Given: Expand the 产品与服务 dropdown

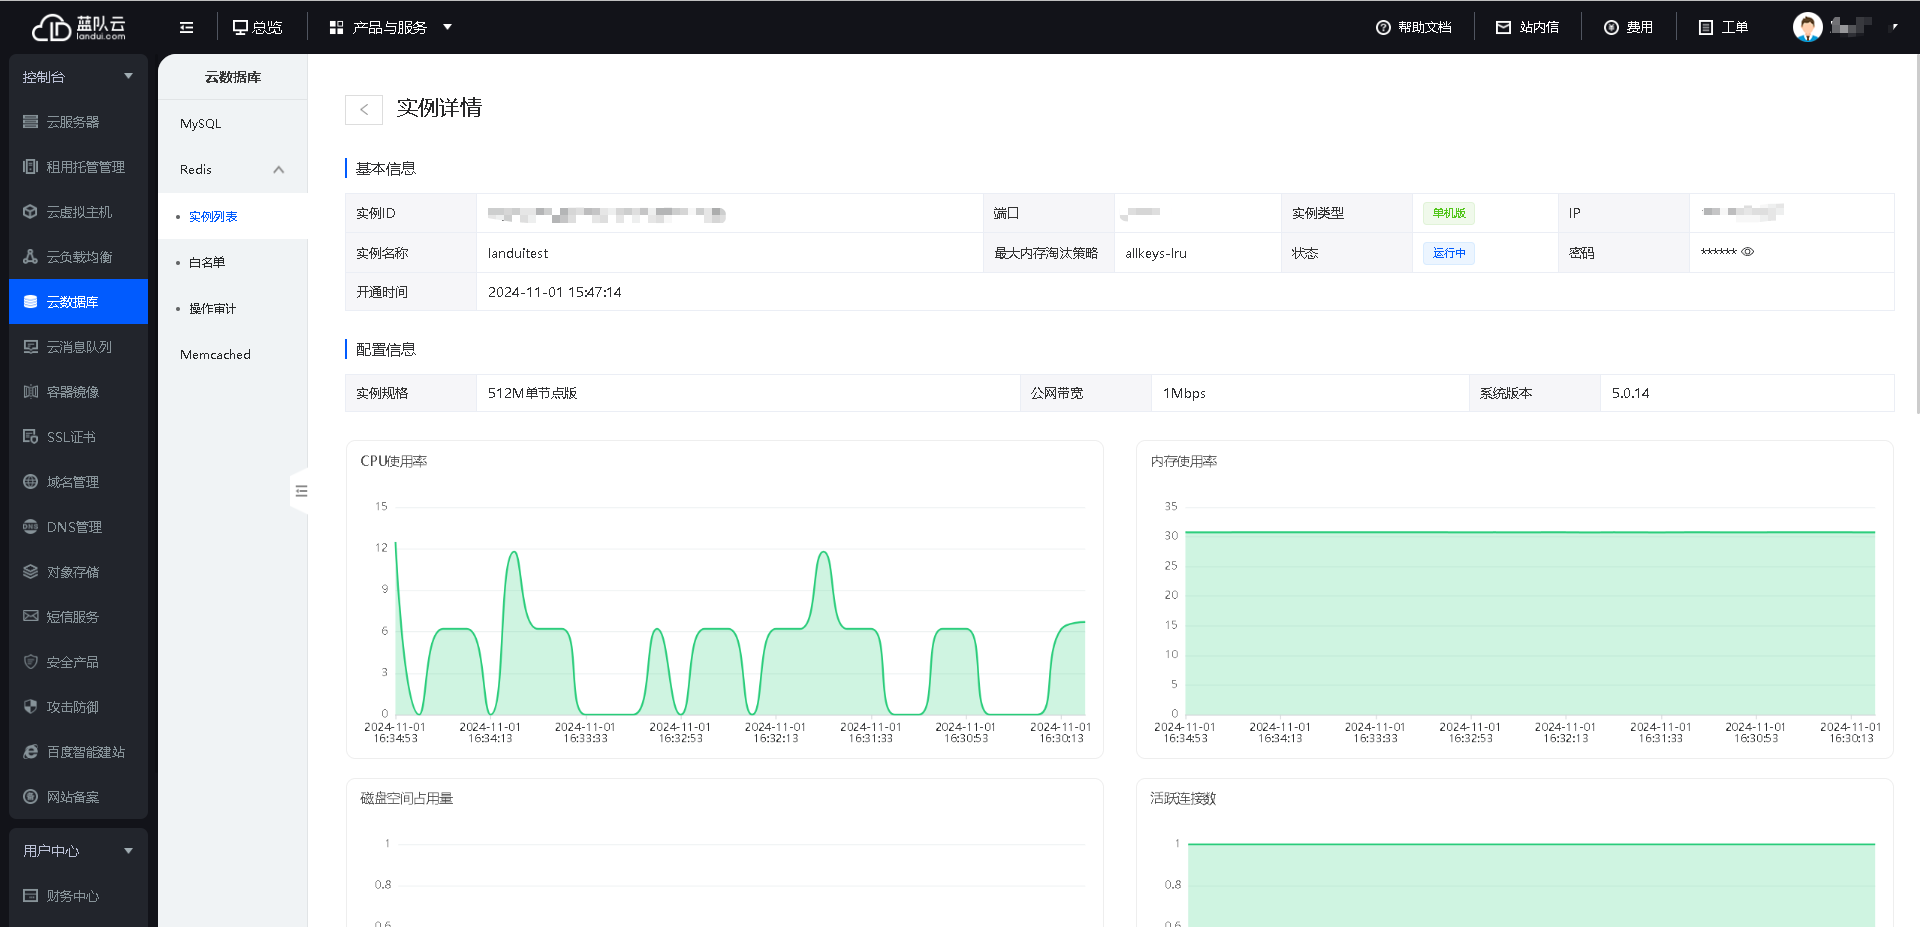Looking at the screenshot, I should (391, 28).
